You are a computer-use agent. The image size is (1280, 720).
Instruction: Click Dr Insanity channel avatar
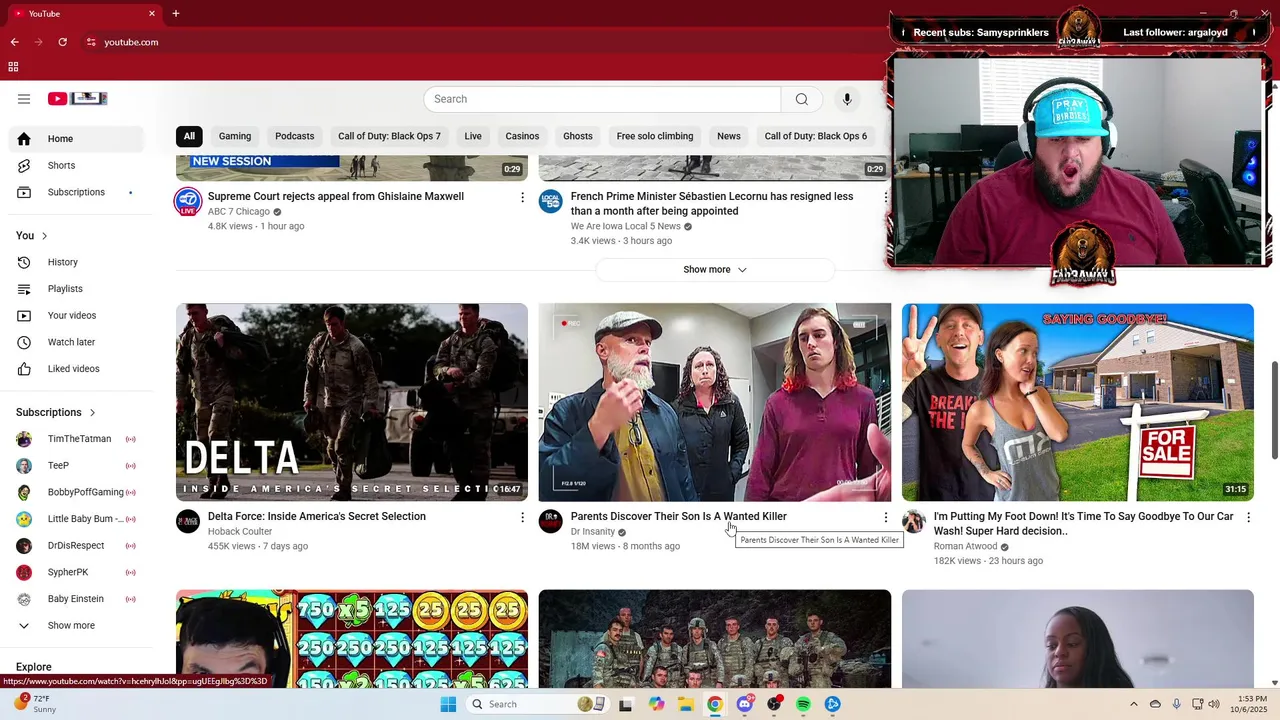[x=551, y=522]
